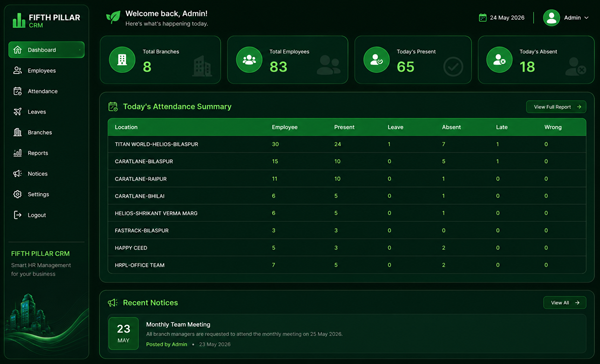Click the Total Employees group icon
Image resolution: width=600 pixels, height=364 pixels.
coord(249,60)
